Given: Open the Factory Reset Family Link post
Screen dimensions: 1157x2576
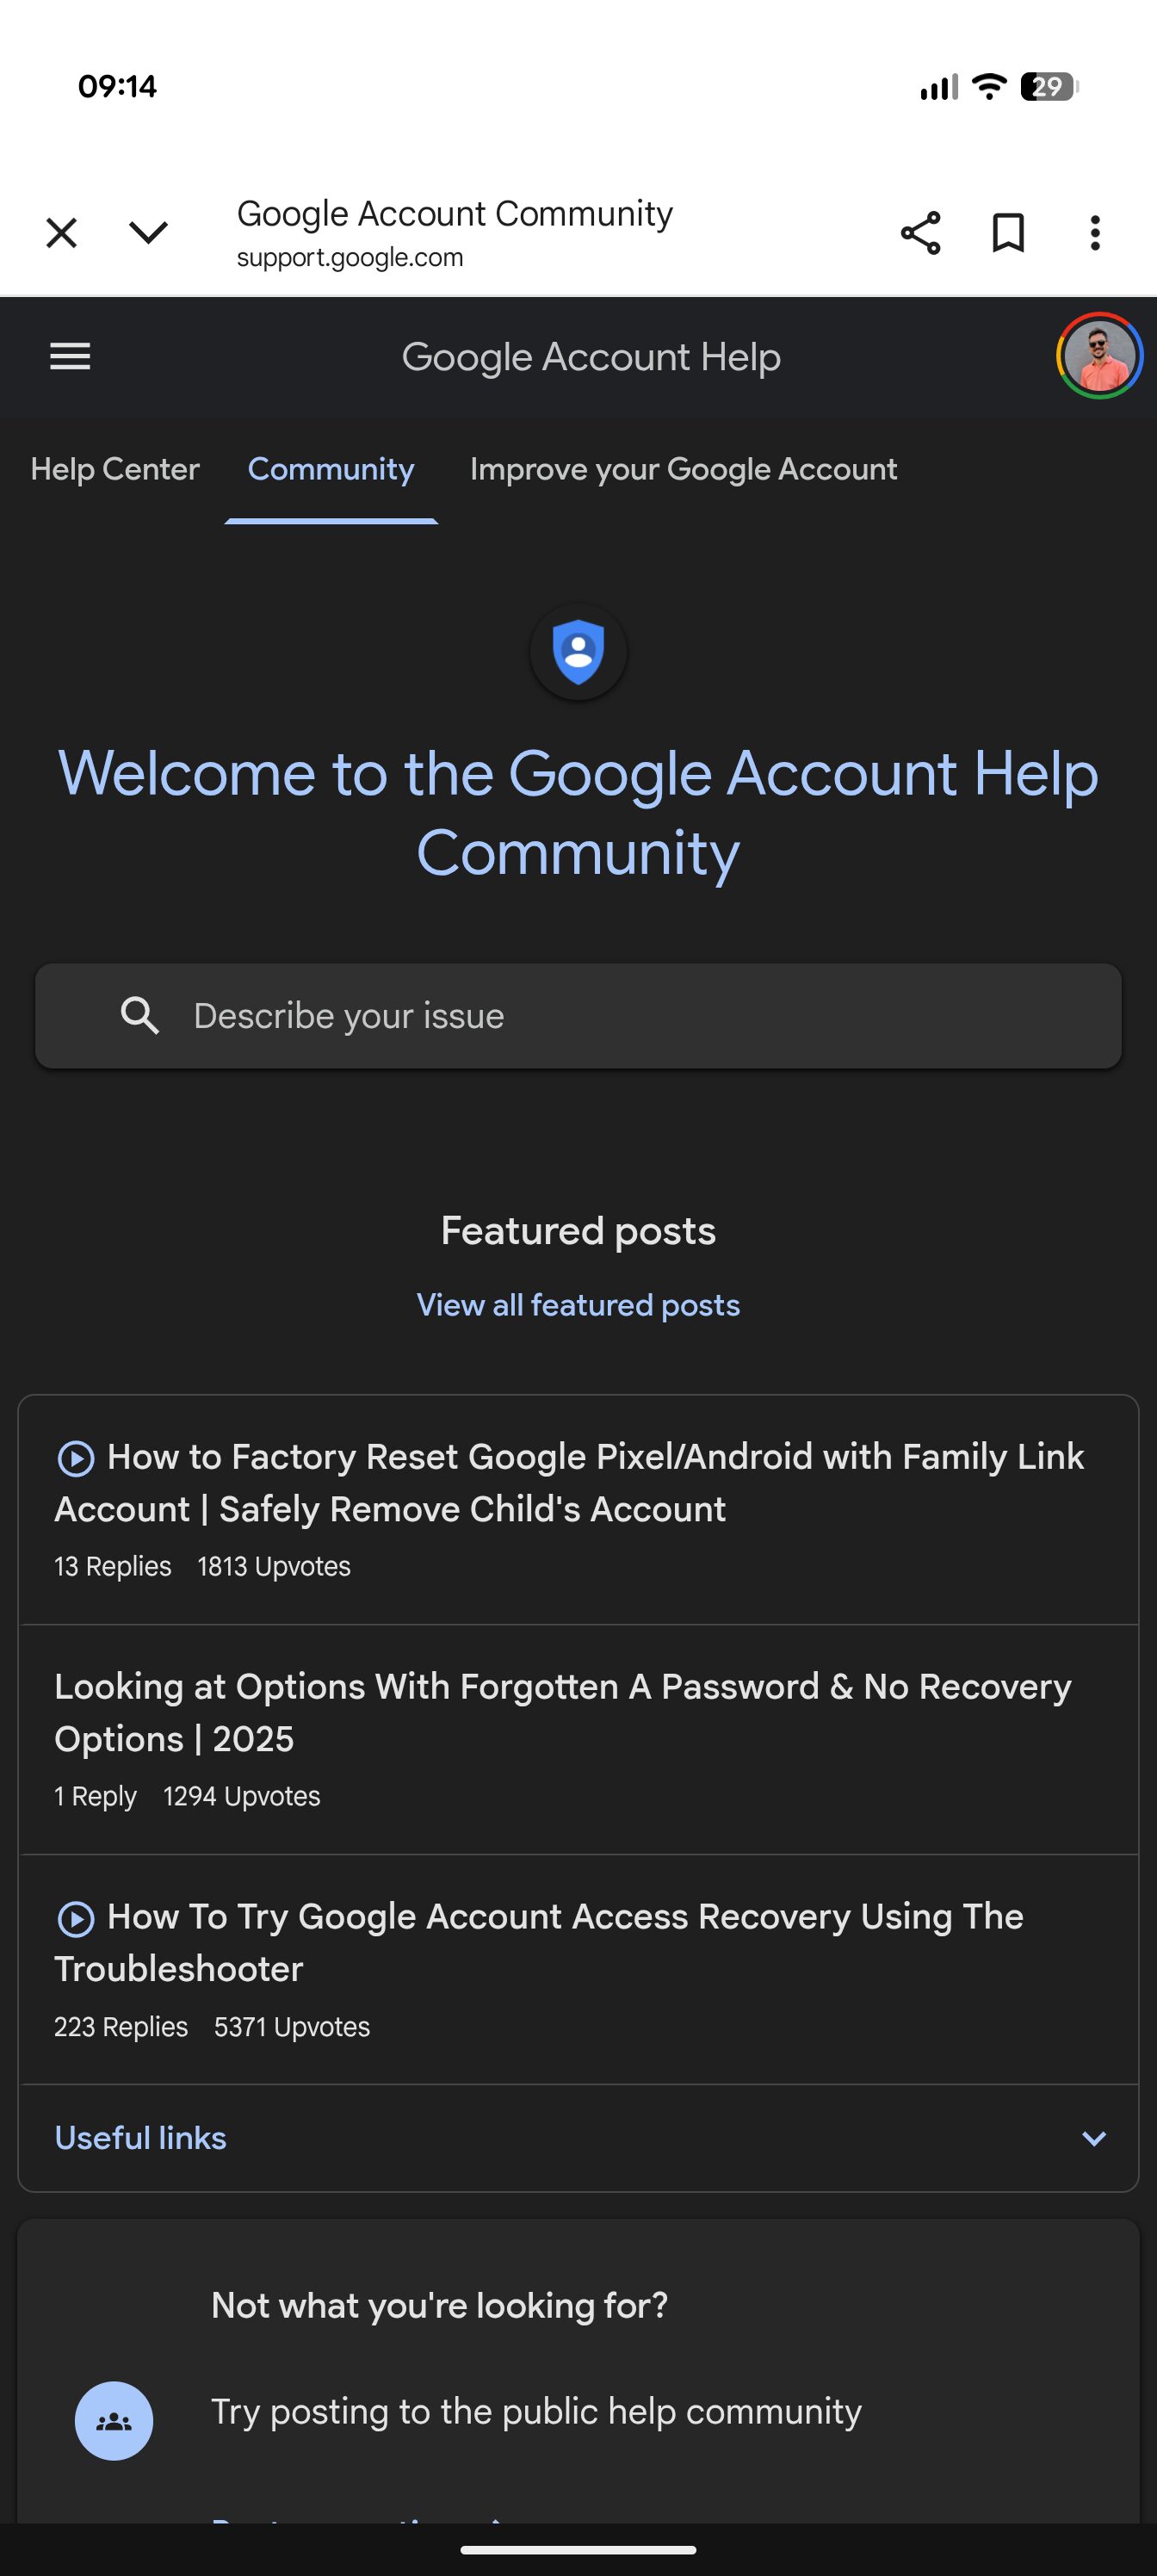Looking at the screenshot, I should pyautogui.click(x=570, y=1483).
